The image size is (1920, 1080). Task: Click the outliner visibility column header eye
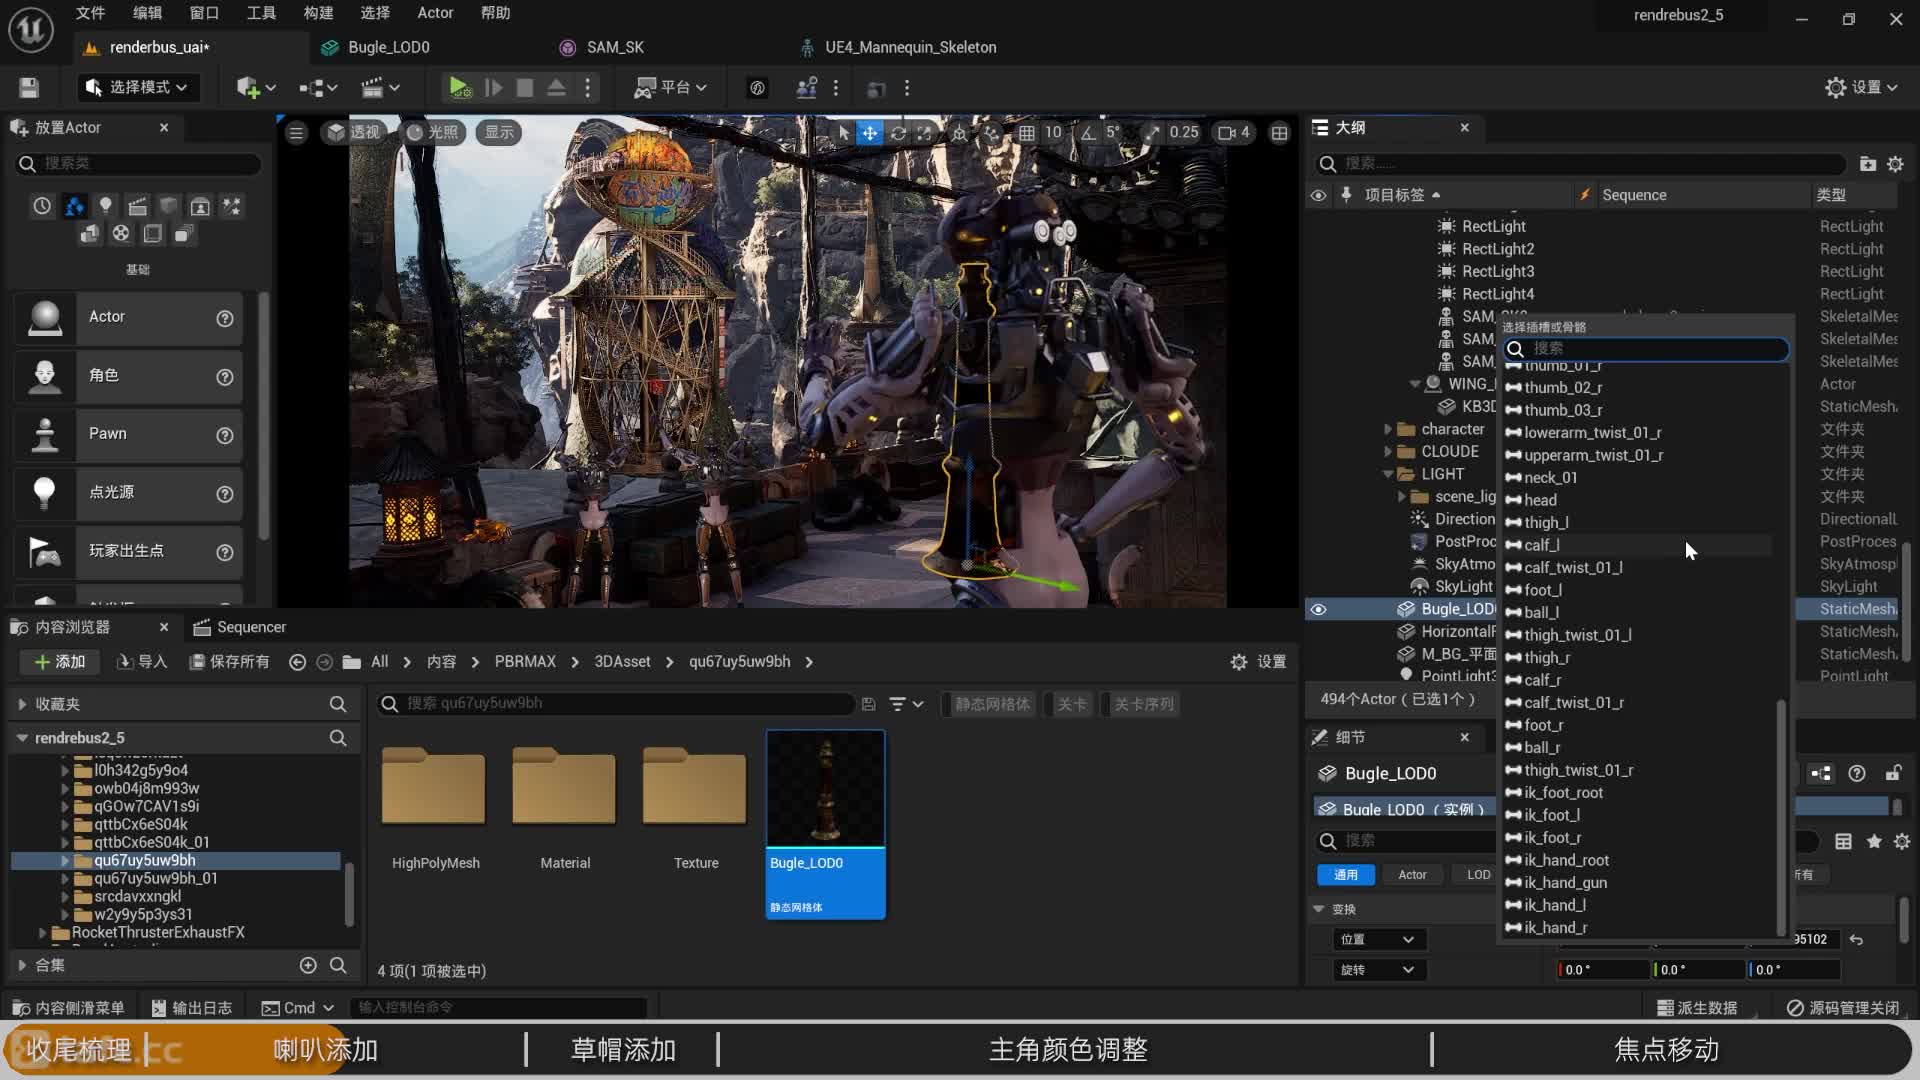[x=1318, y=195]
